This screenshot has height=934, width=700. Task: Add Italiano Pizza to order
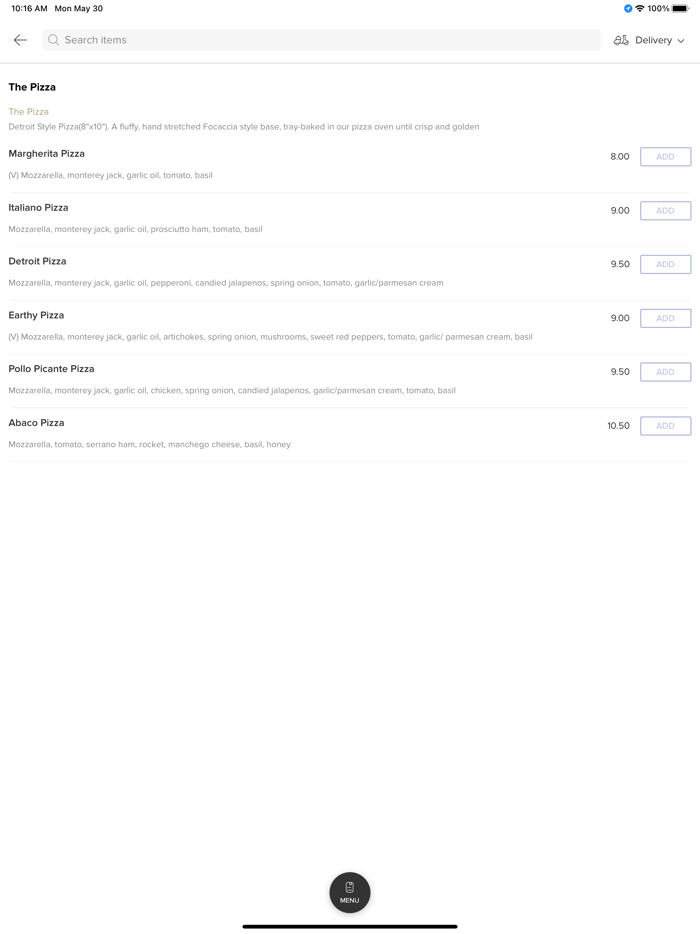tap(665, 211)
